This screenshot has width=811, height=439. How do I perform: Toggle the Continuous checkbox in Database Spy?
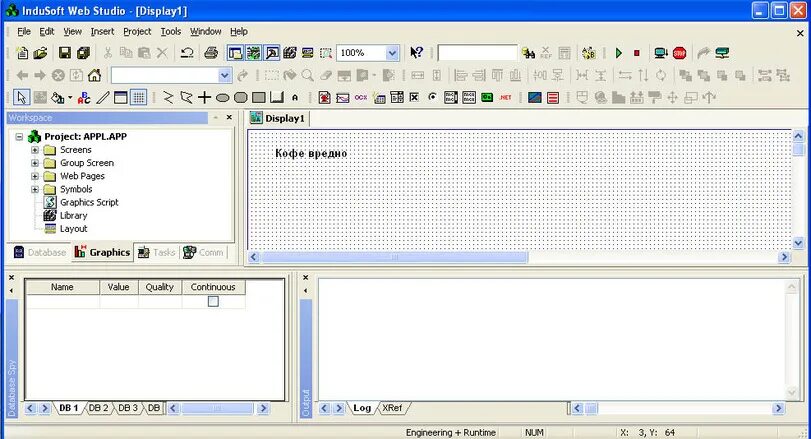(213, 301)
